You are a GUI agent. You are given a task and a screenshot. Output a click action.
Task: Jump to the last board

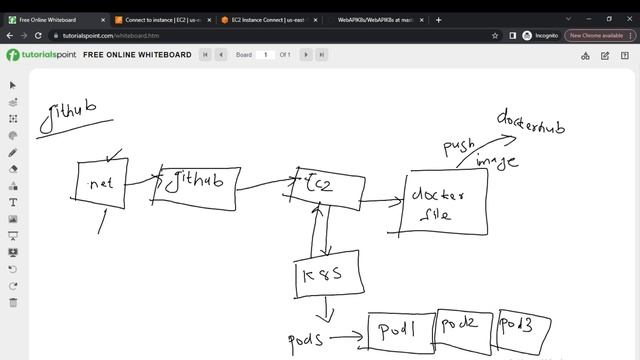pyautogui.click(x=322, y=55)
